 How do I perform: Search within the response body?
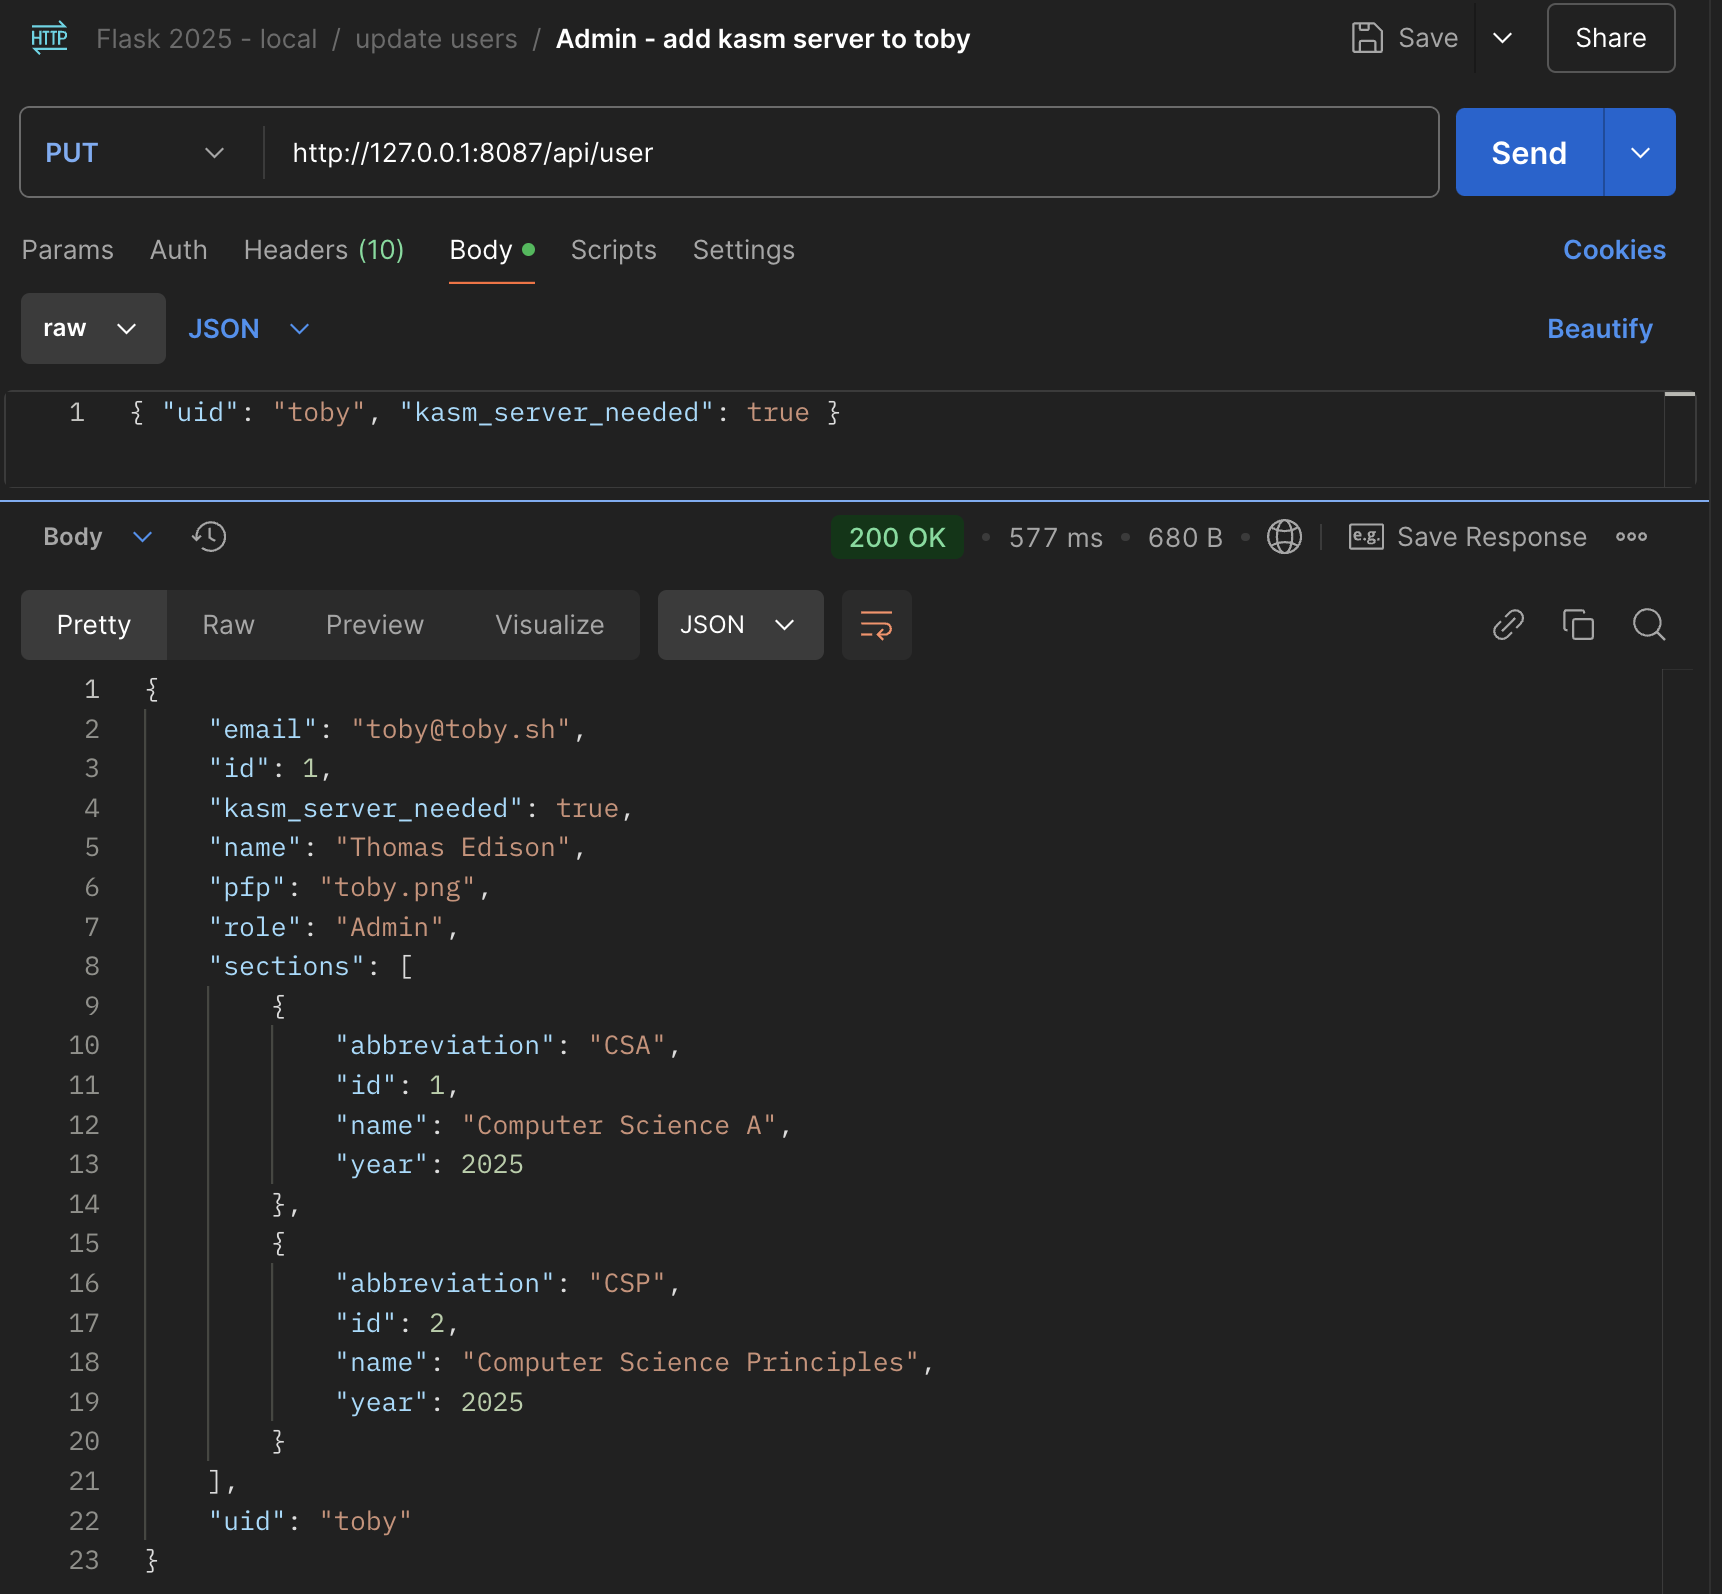1648,625
